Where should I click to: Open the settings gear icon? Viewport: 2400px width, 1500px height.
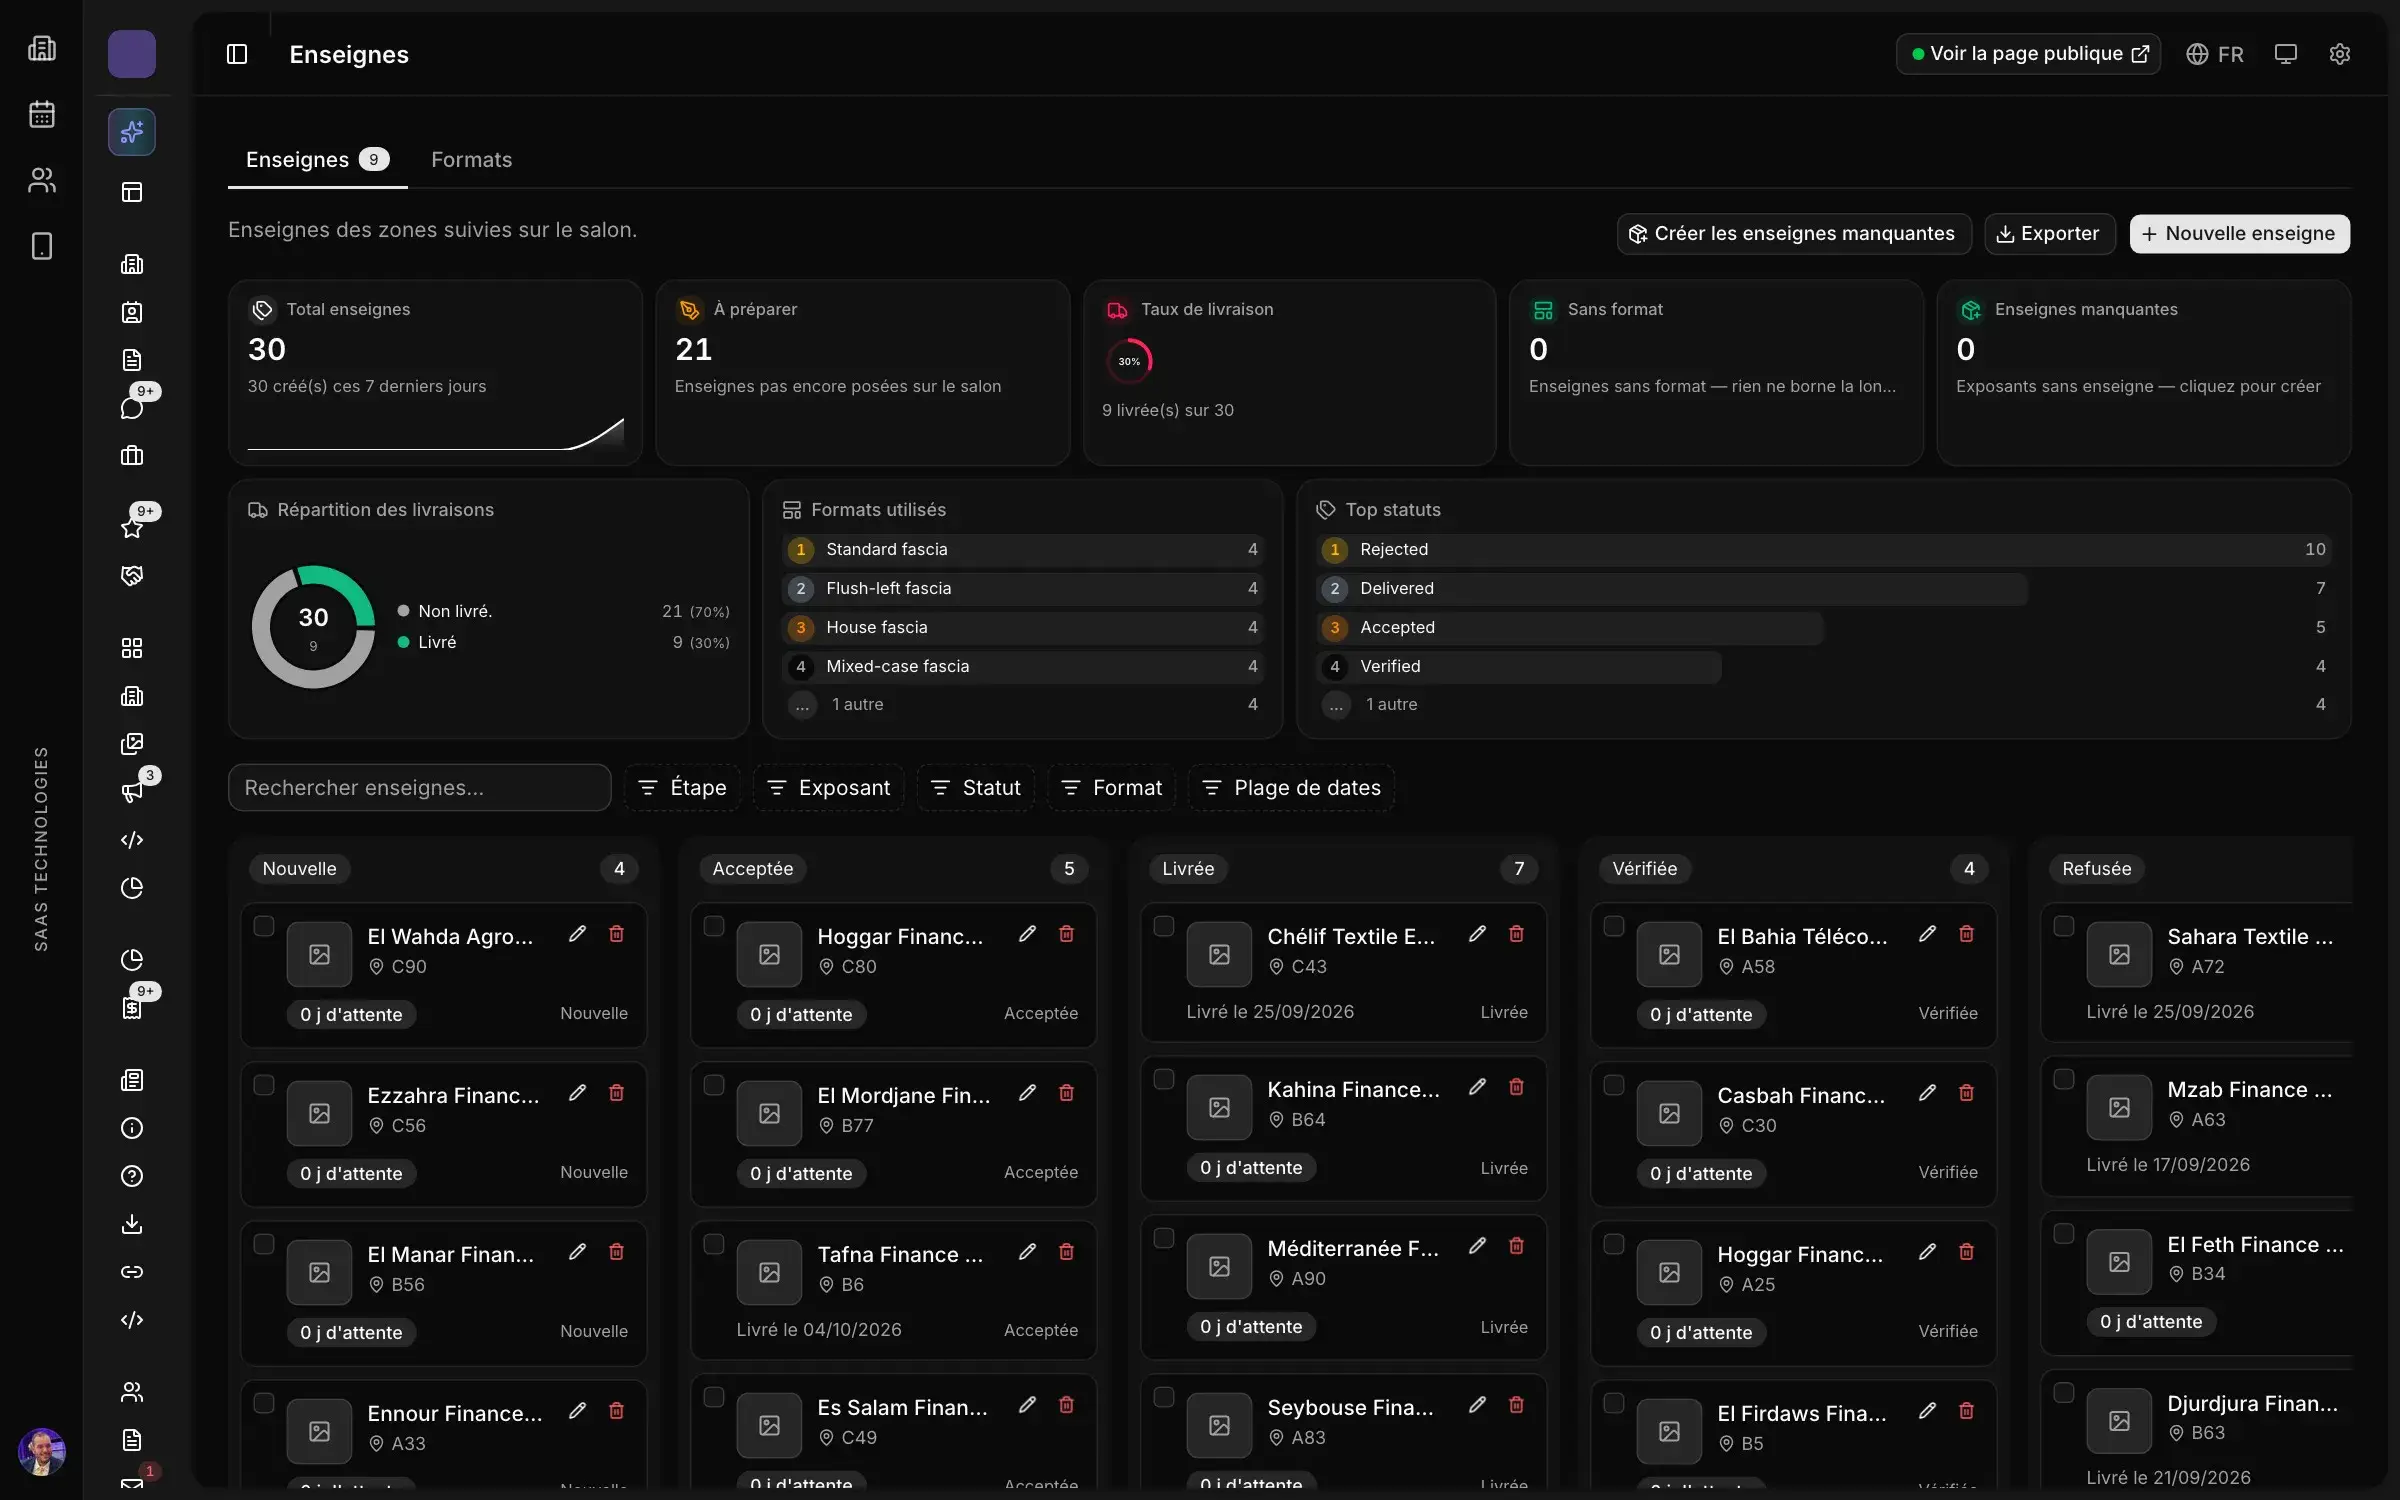(2339, 54)
